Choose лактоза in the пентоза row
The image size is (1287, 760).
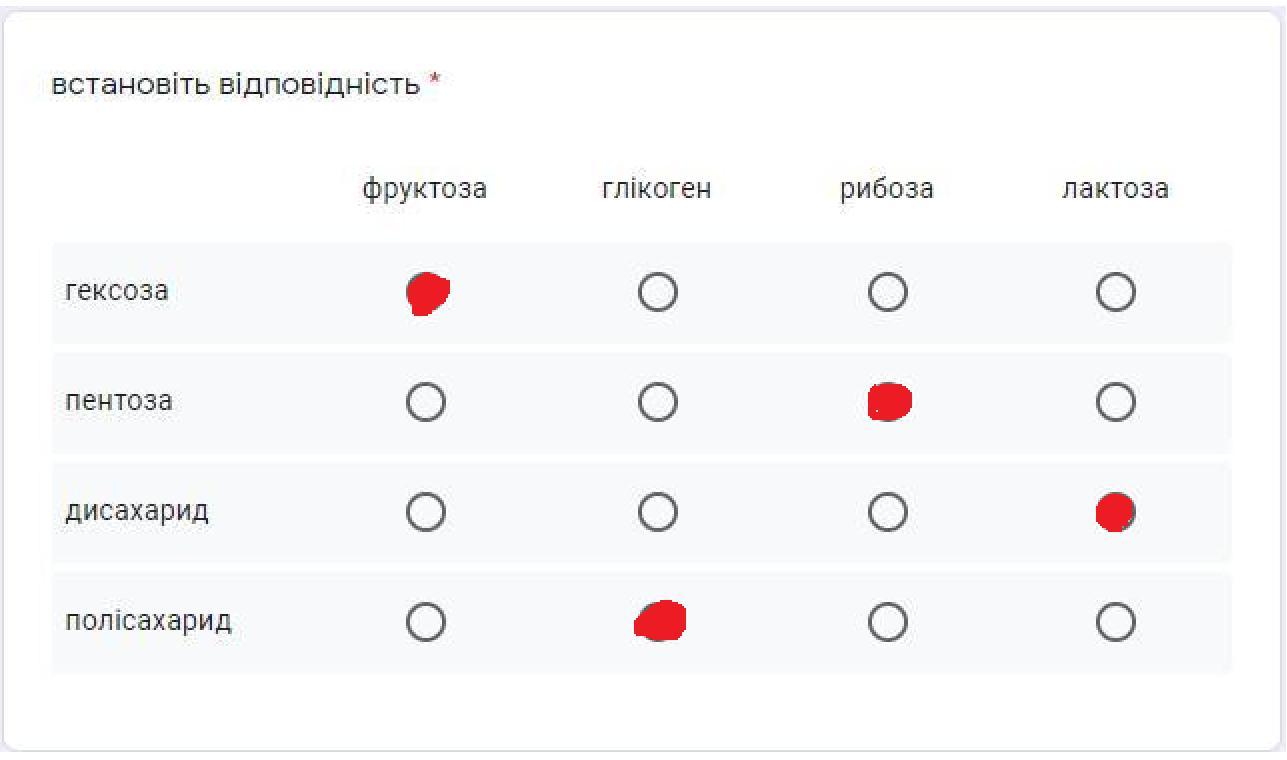(x=1116, y=403)
